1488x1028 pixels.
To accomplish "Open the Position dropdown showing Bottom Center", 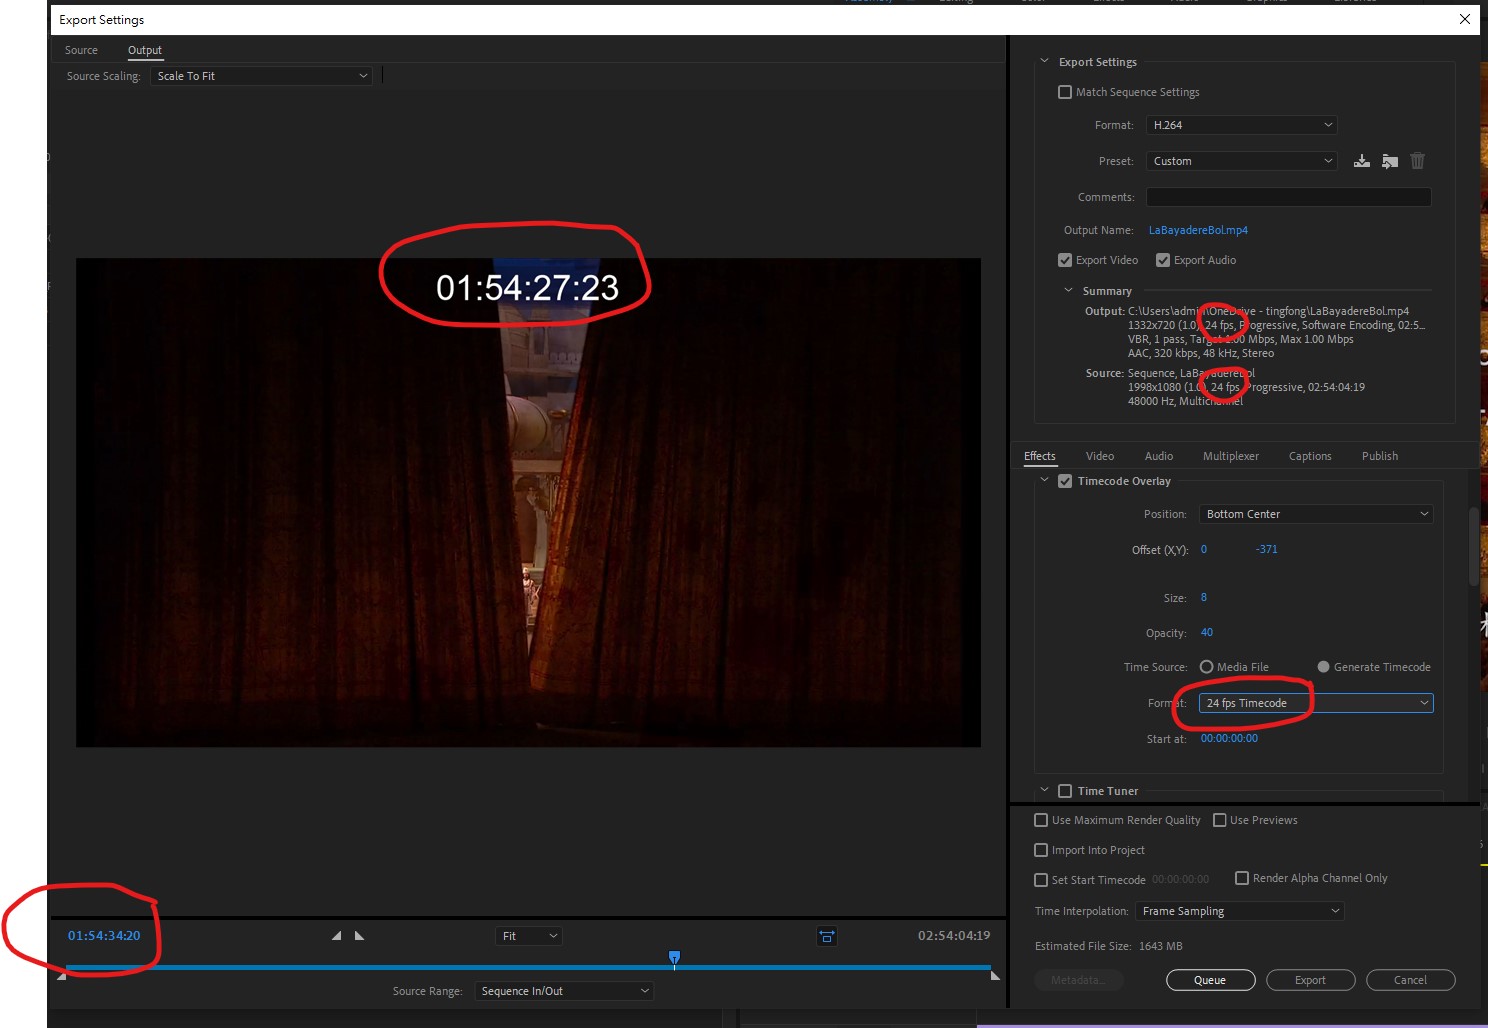I will [1315, 513].
